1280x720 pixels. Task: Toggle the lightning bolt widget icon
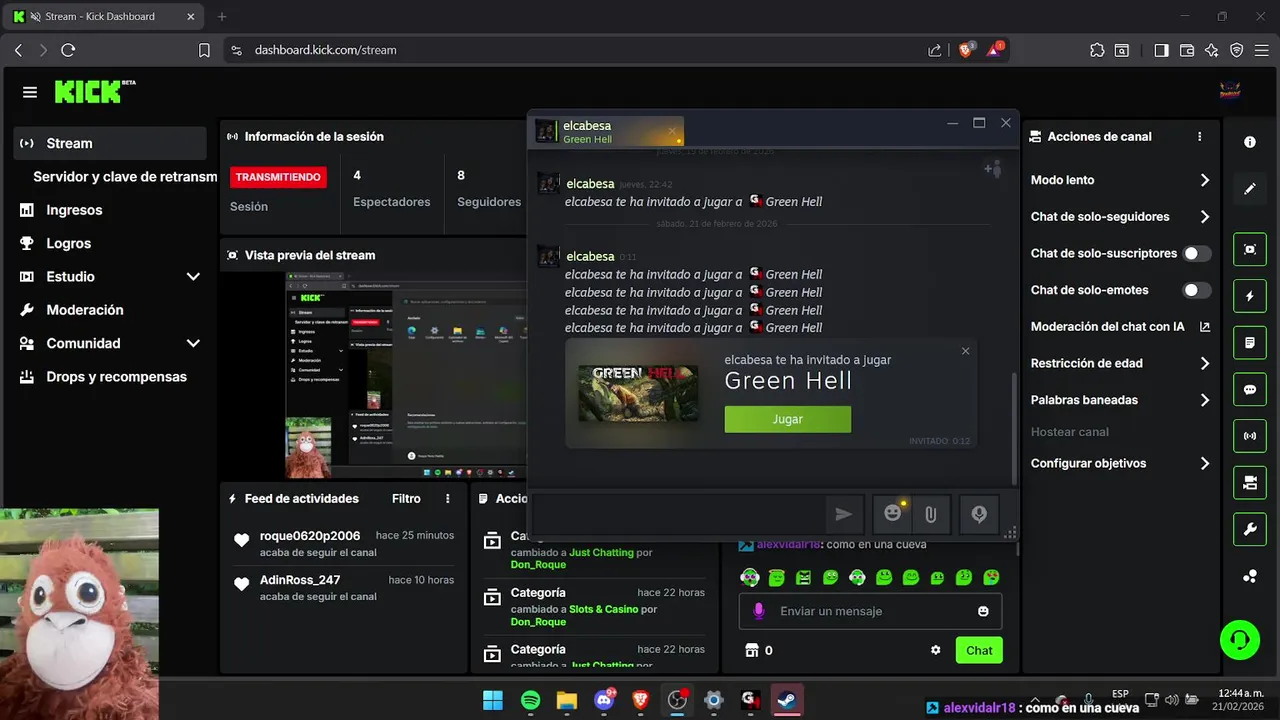[1250, 296]
